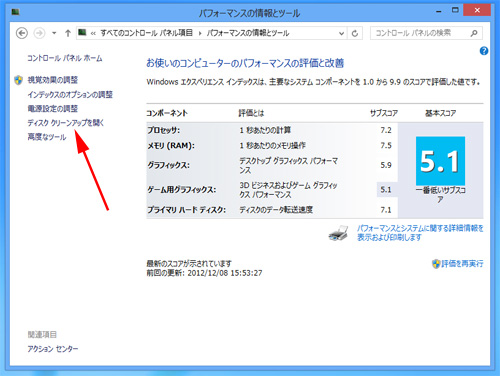Go up one level with up arrow
Viewport: 500px width, 376px height.
(68, 33)
